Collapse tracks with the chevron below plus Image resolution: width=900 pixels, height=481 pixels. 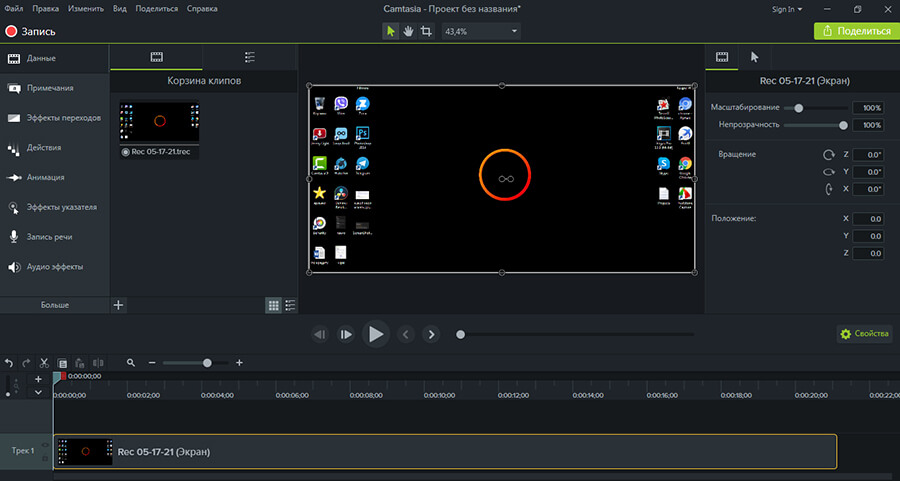(38, 392)
